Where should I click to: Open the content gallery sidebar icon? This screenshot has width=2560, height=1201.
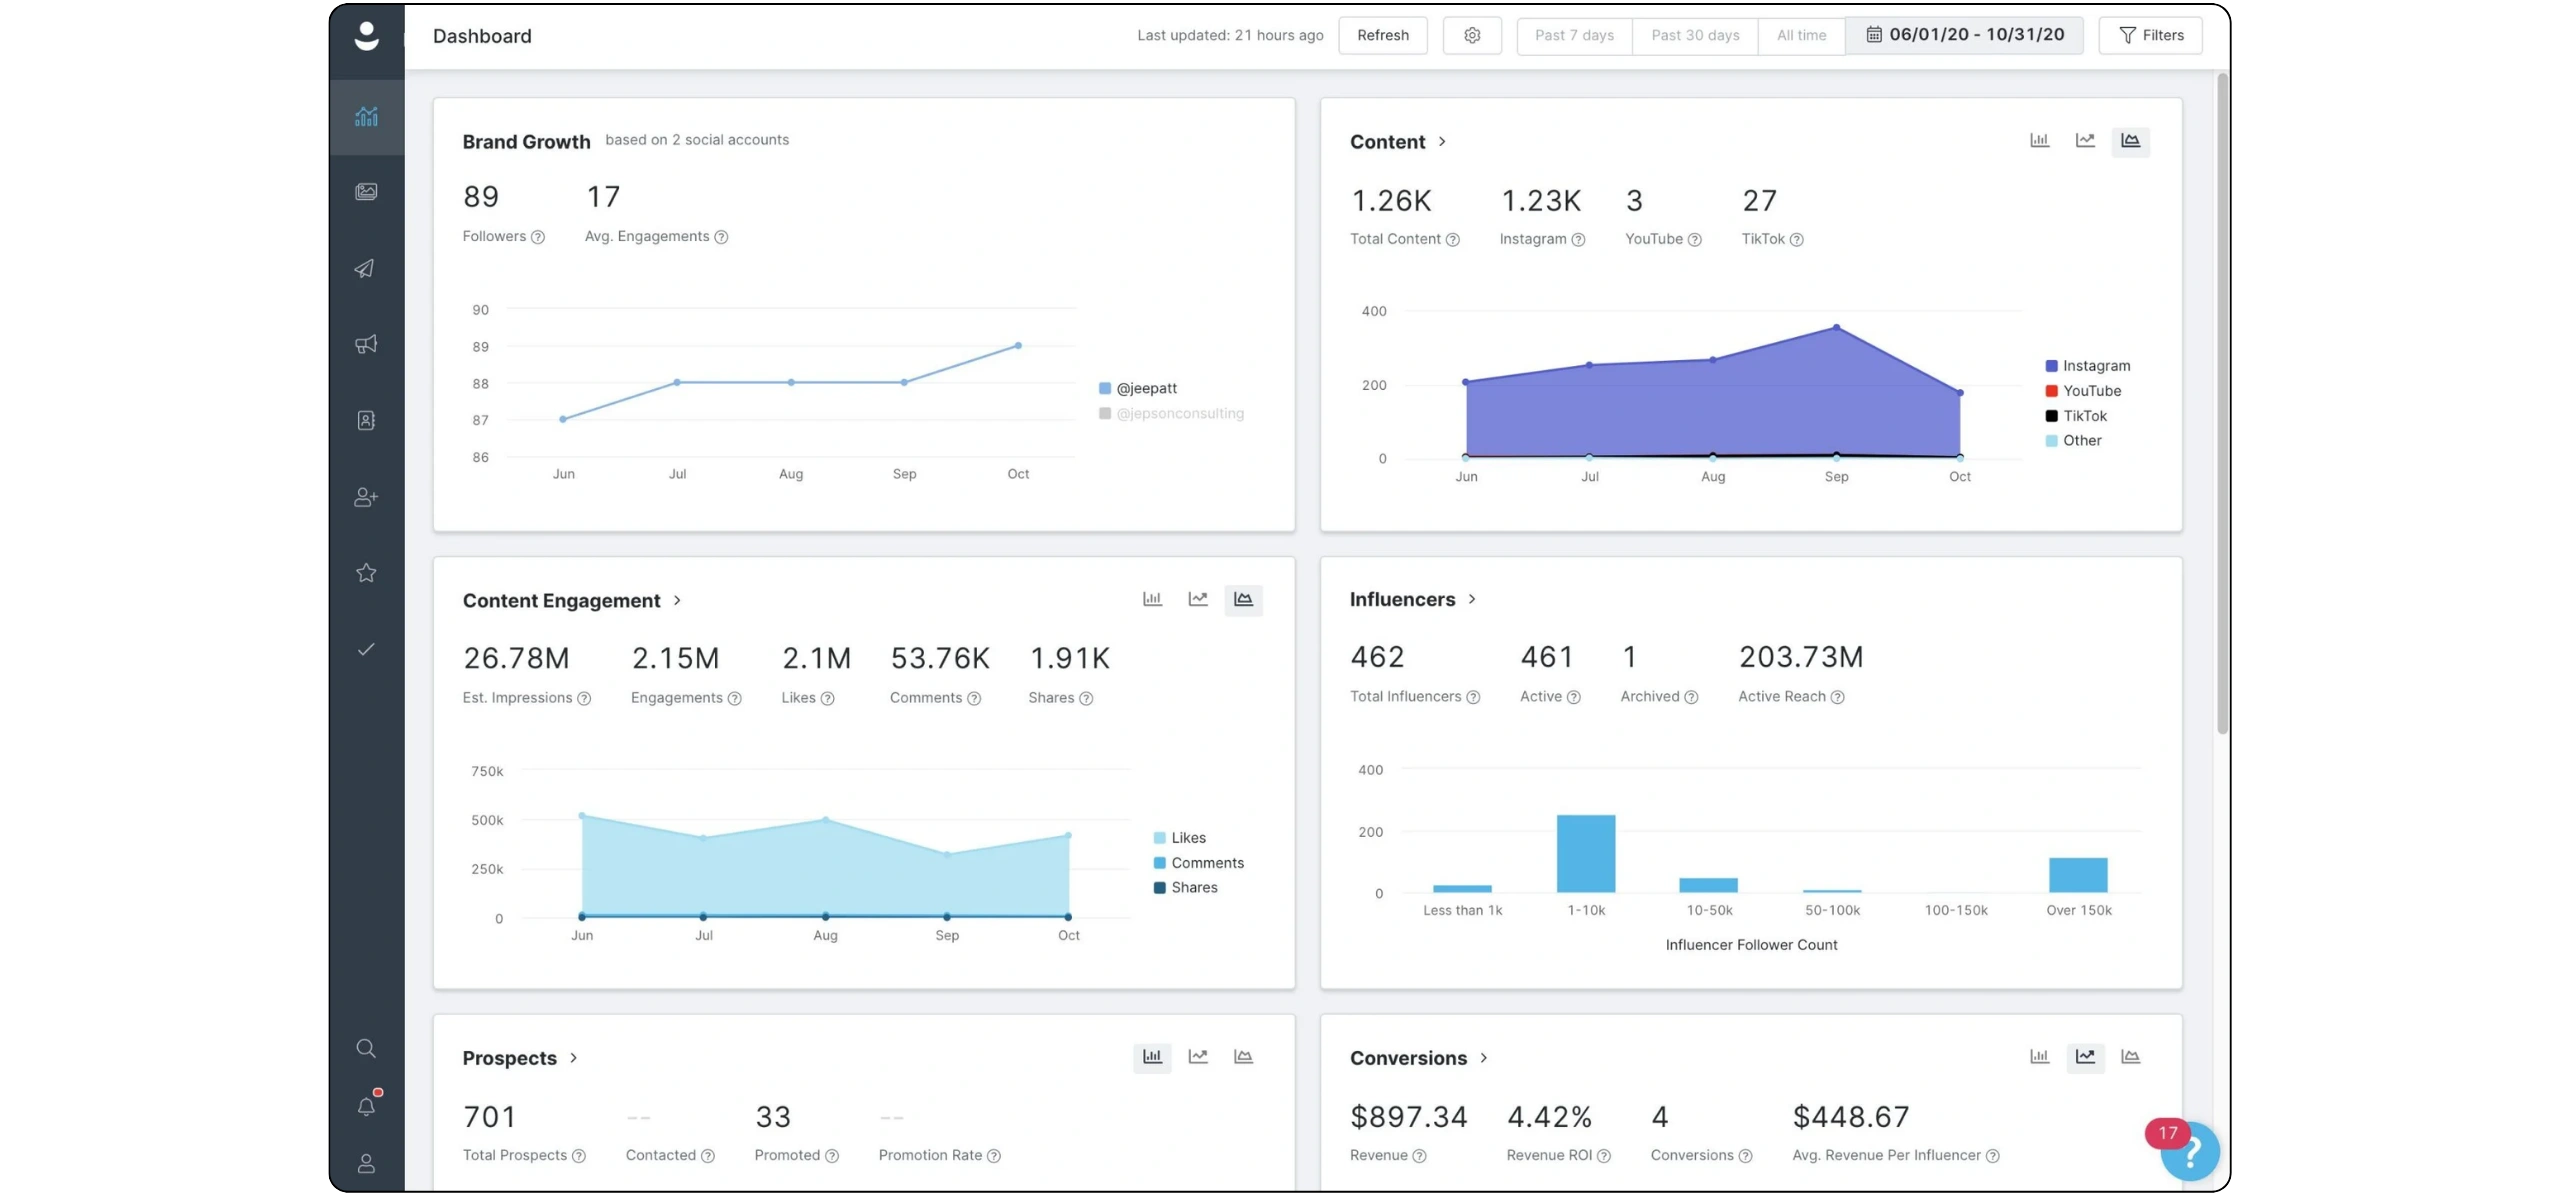tap(366, 192)
